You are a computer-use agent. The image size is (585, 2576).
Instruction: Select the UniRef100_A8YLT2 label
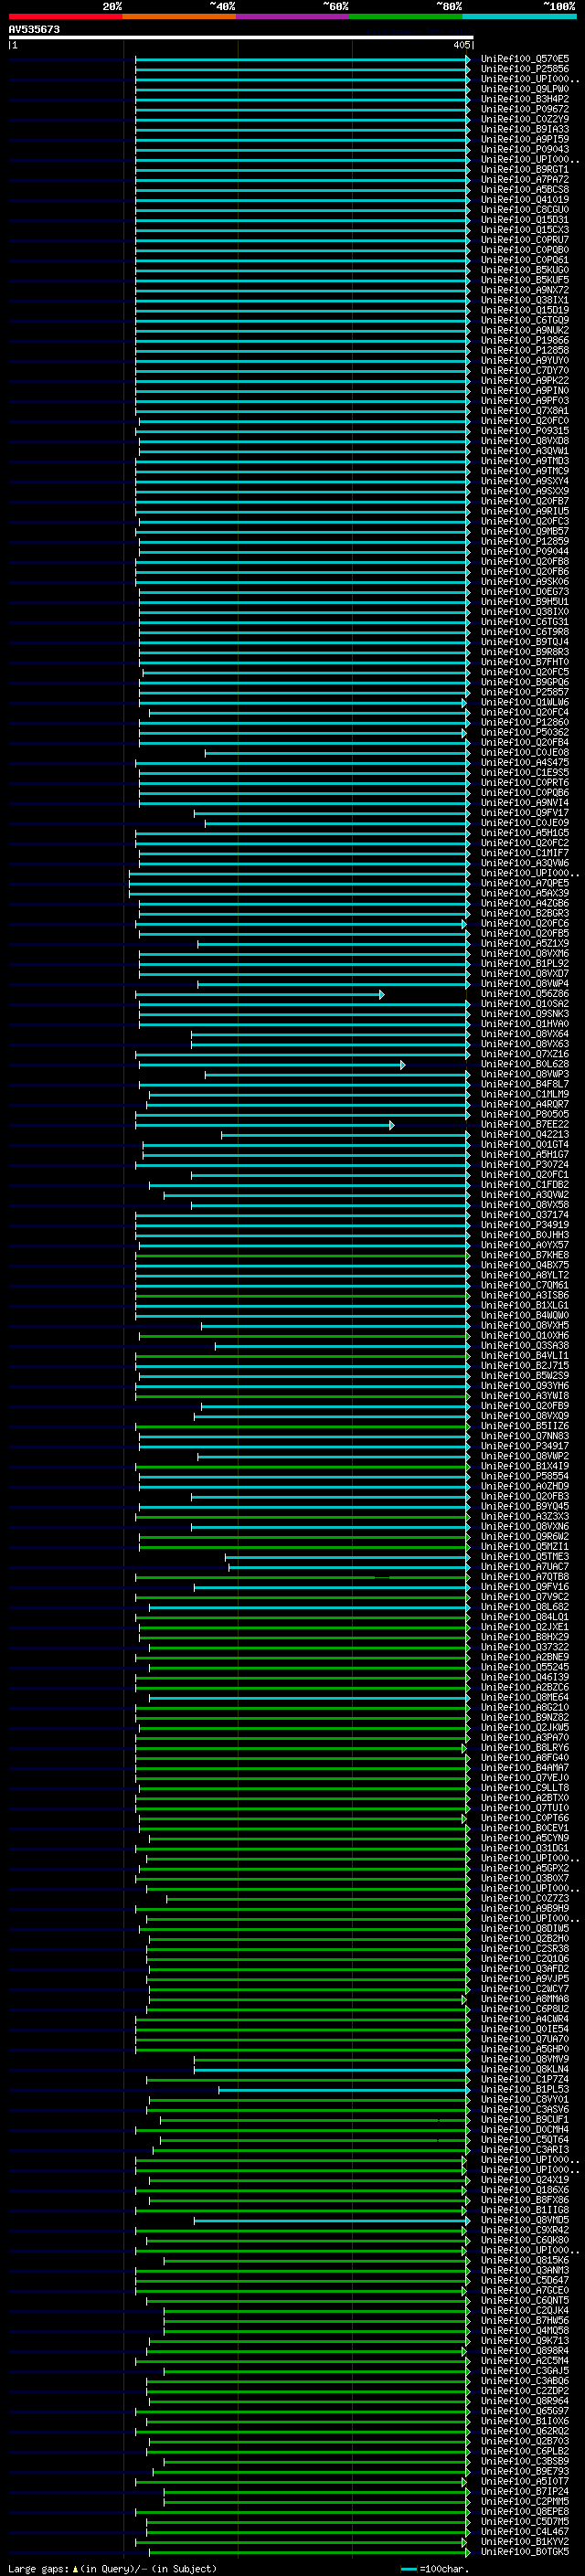[525, 1275]
